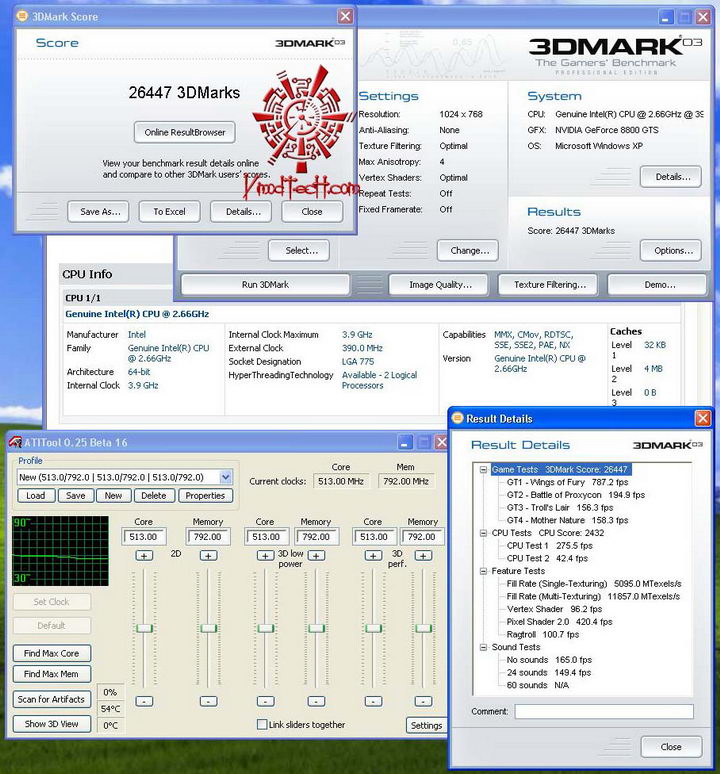Click the Genuine Intel(R) CPU @ 2.66GHz heading

tap(137, 314)
